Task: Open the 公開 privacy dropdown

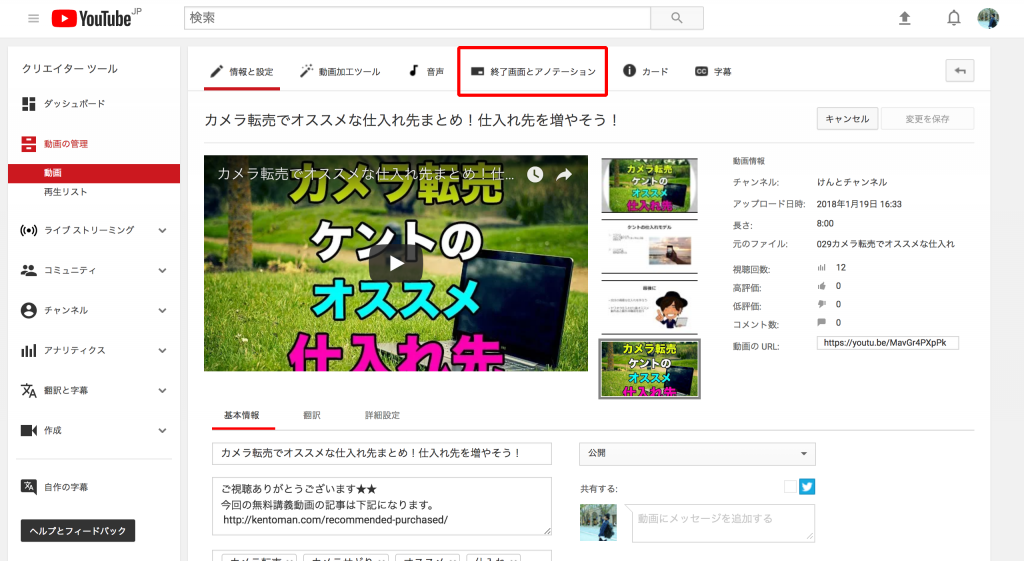Action: click(x=697, y=453)
